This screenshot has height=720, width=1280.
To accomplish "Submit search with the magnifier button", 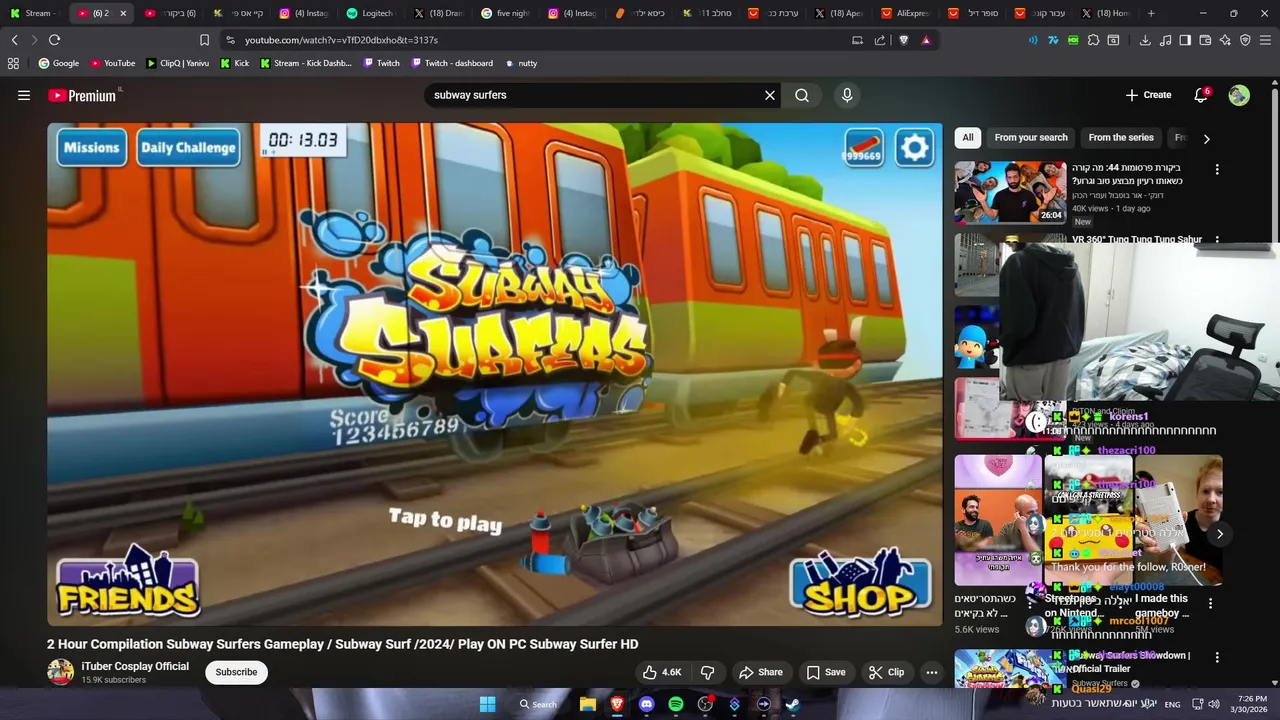I will (802, 95).
